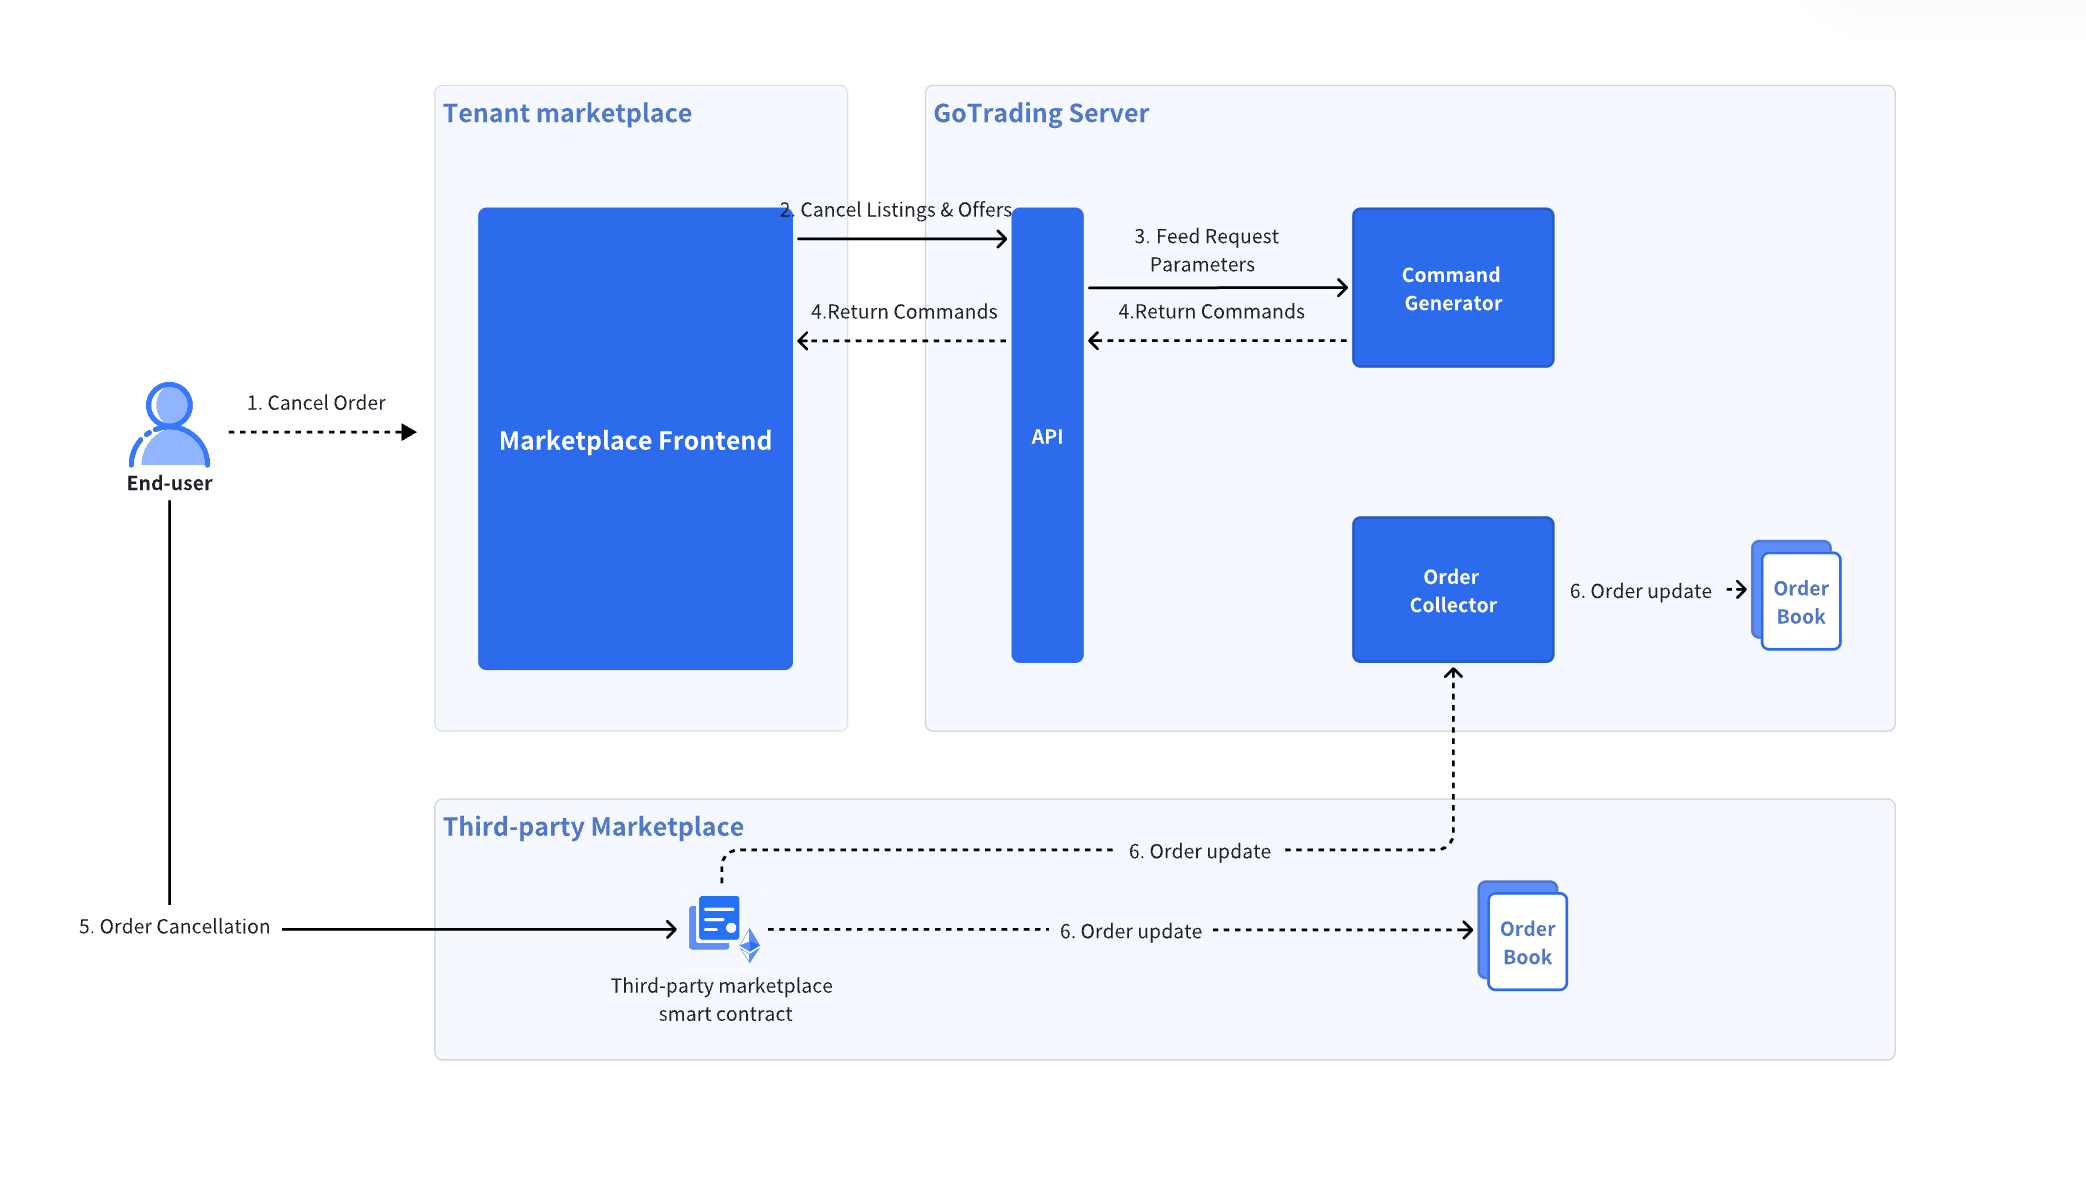Select the '3. Feed Request Parameters' text
This screenshot has height=1194, width=2086.
pyautogui.click(x=1205, y=250)
